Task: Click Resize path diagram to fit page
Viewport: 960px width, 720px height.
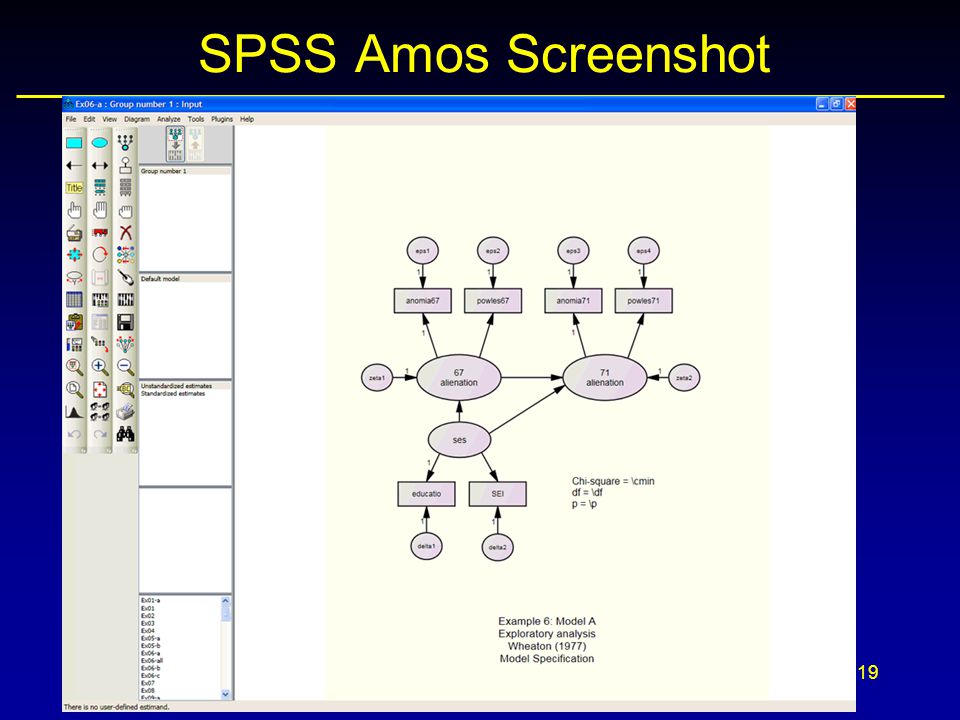Action: (100, 389)
